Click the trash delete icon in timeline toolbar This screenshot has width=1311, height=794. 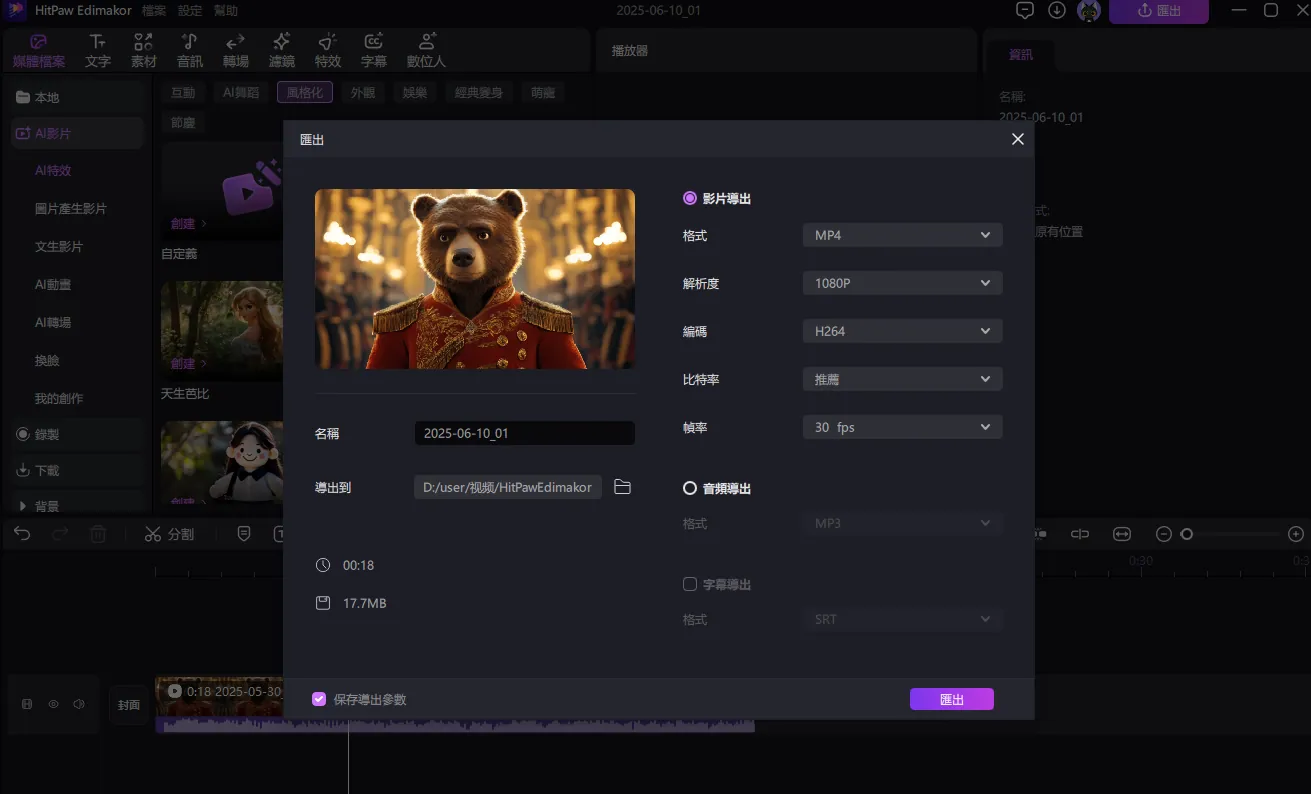coord(98,534)
